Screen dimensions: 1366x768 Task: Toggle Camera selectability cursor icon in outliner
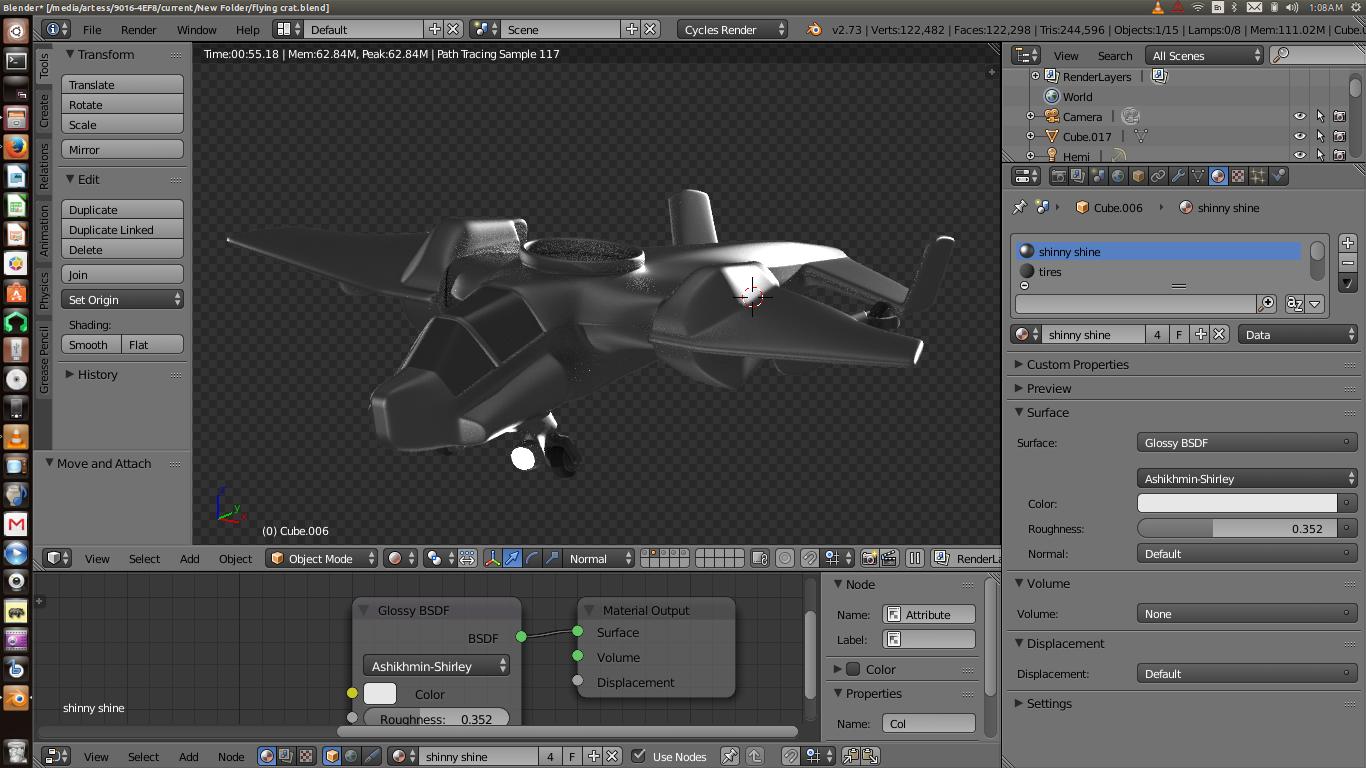click(1320, 116)
